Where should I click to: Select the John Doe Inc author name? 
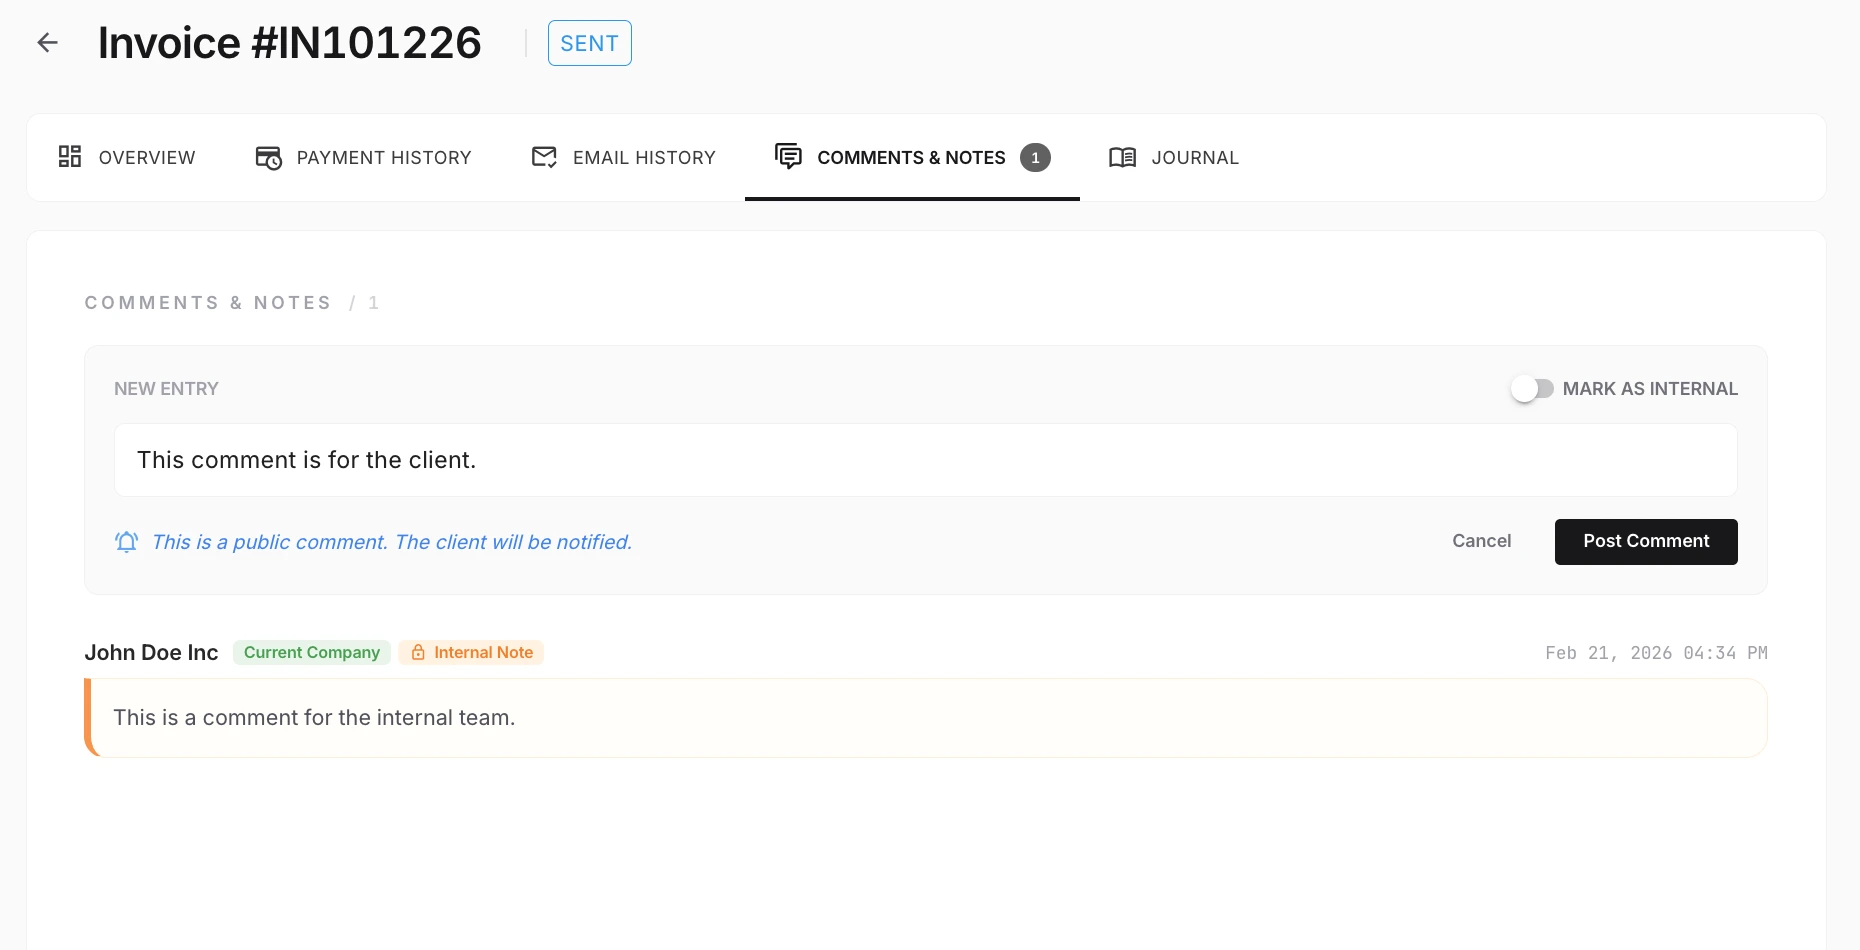[x=151, y=652]
